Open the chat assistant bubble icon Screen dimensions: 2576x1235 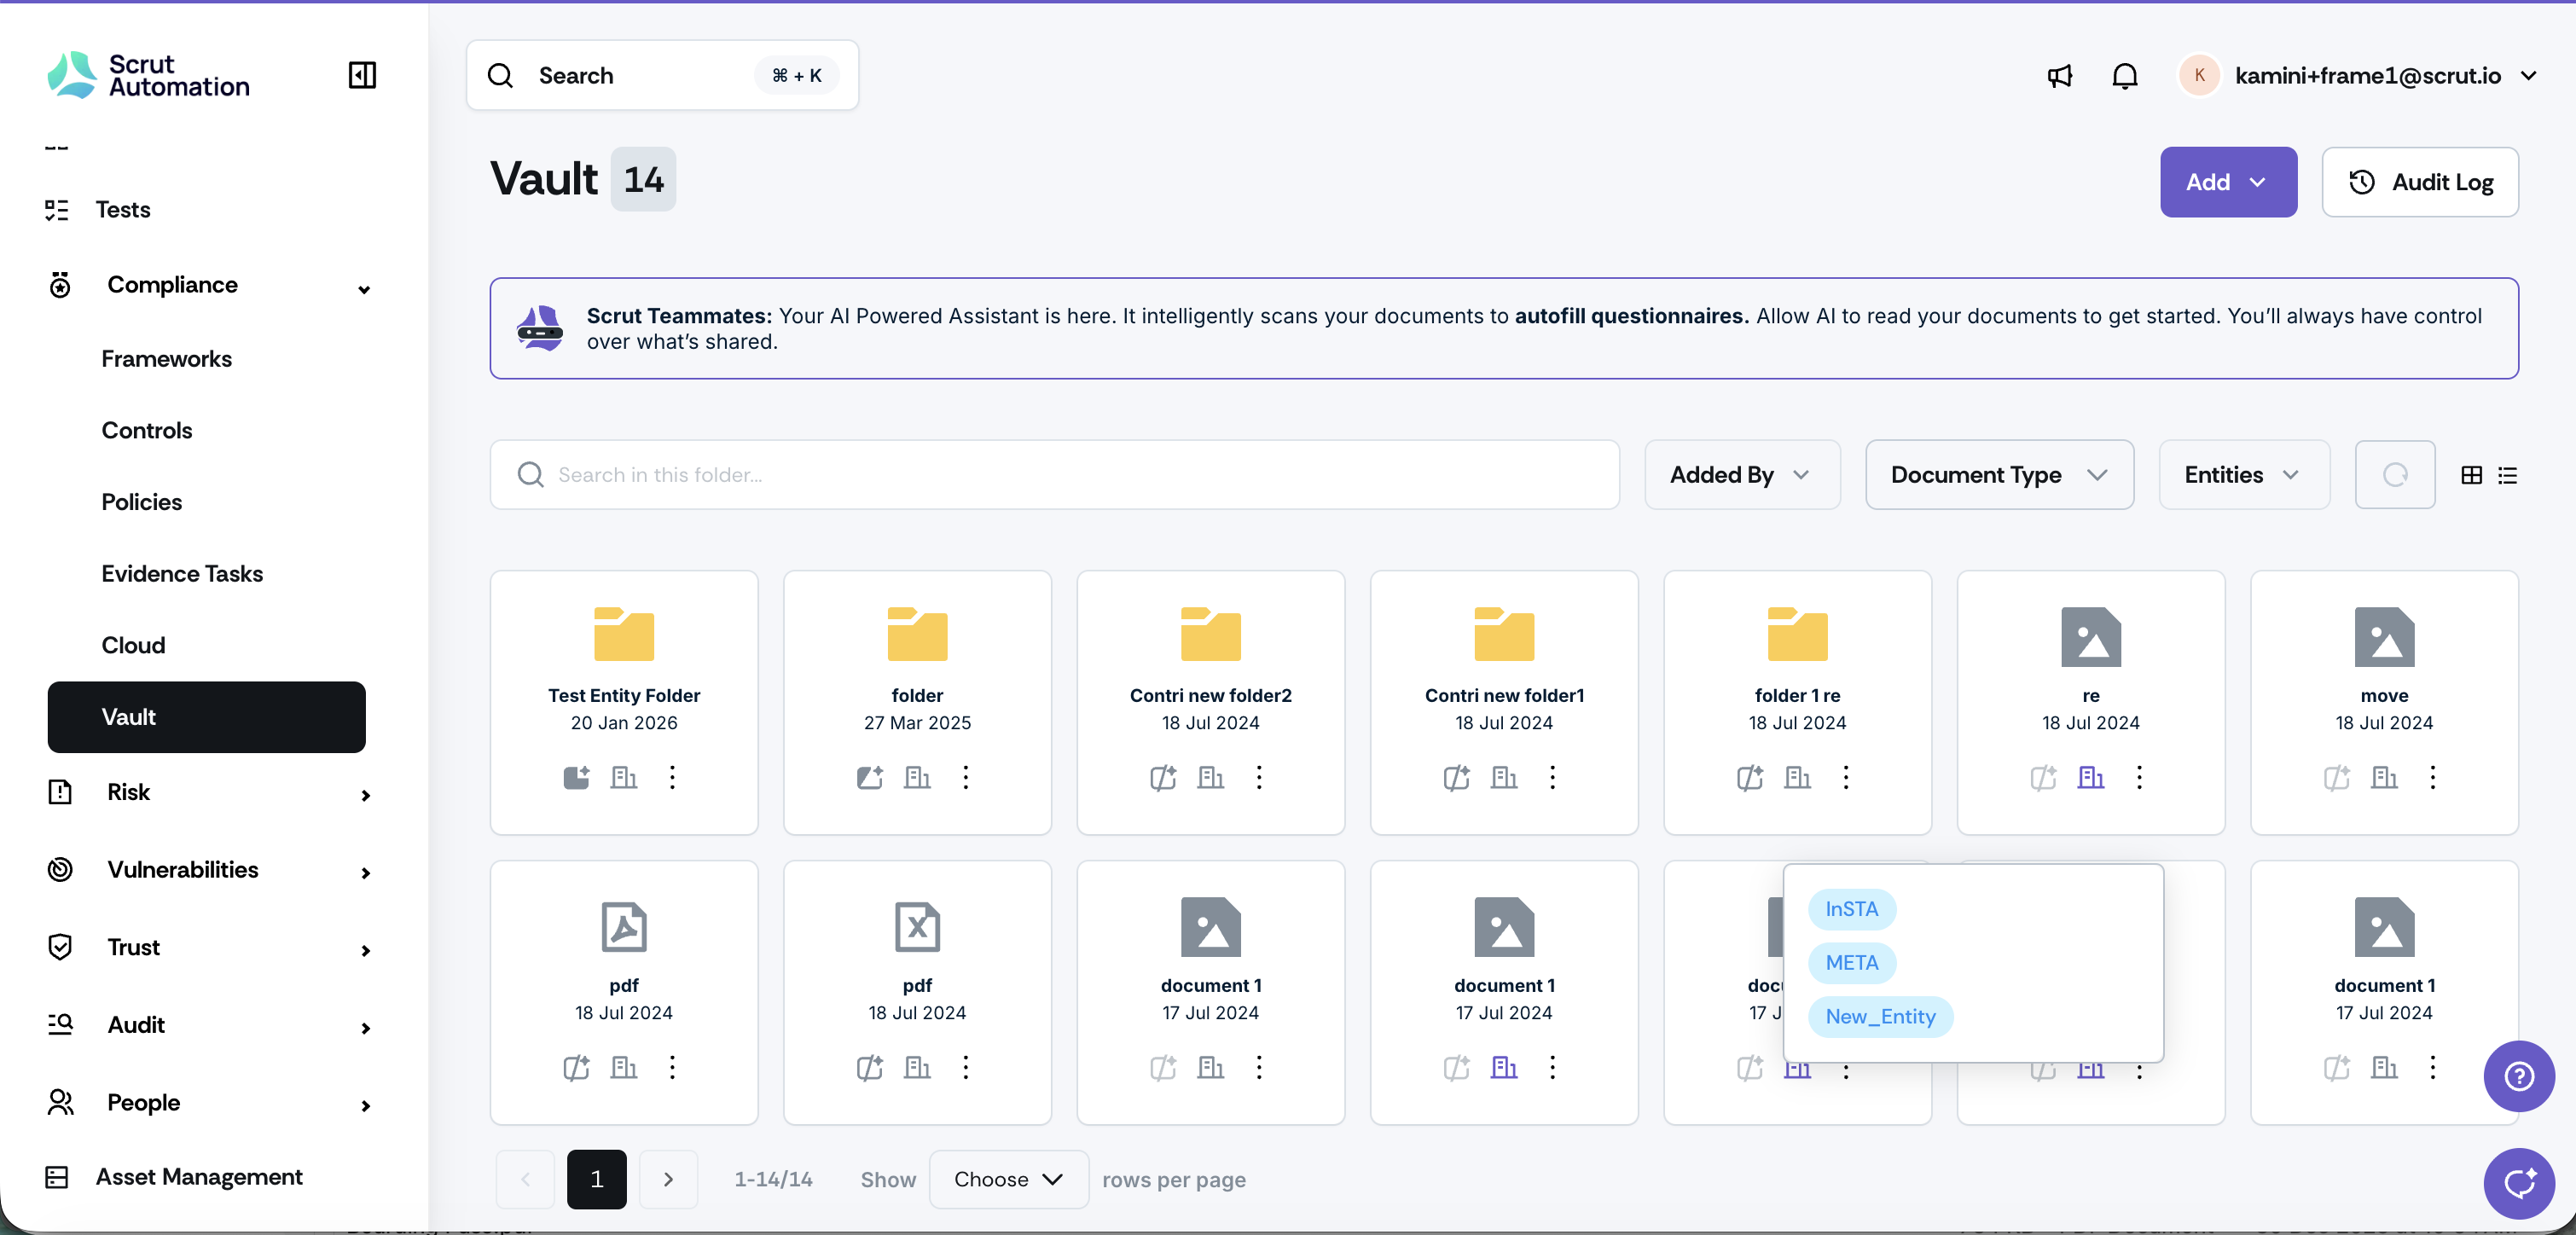(x=2518, y=1183)
